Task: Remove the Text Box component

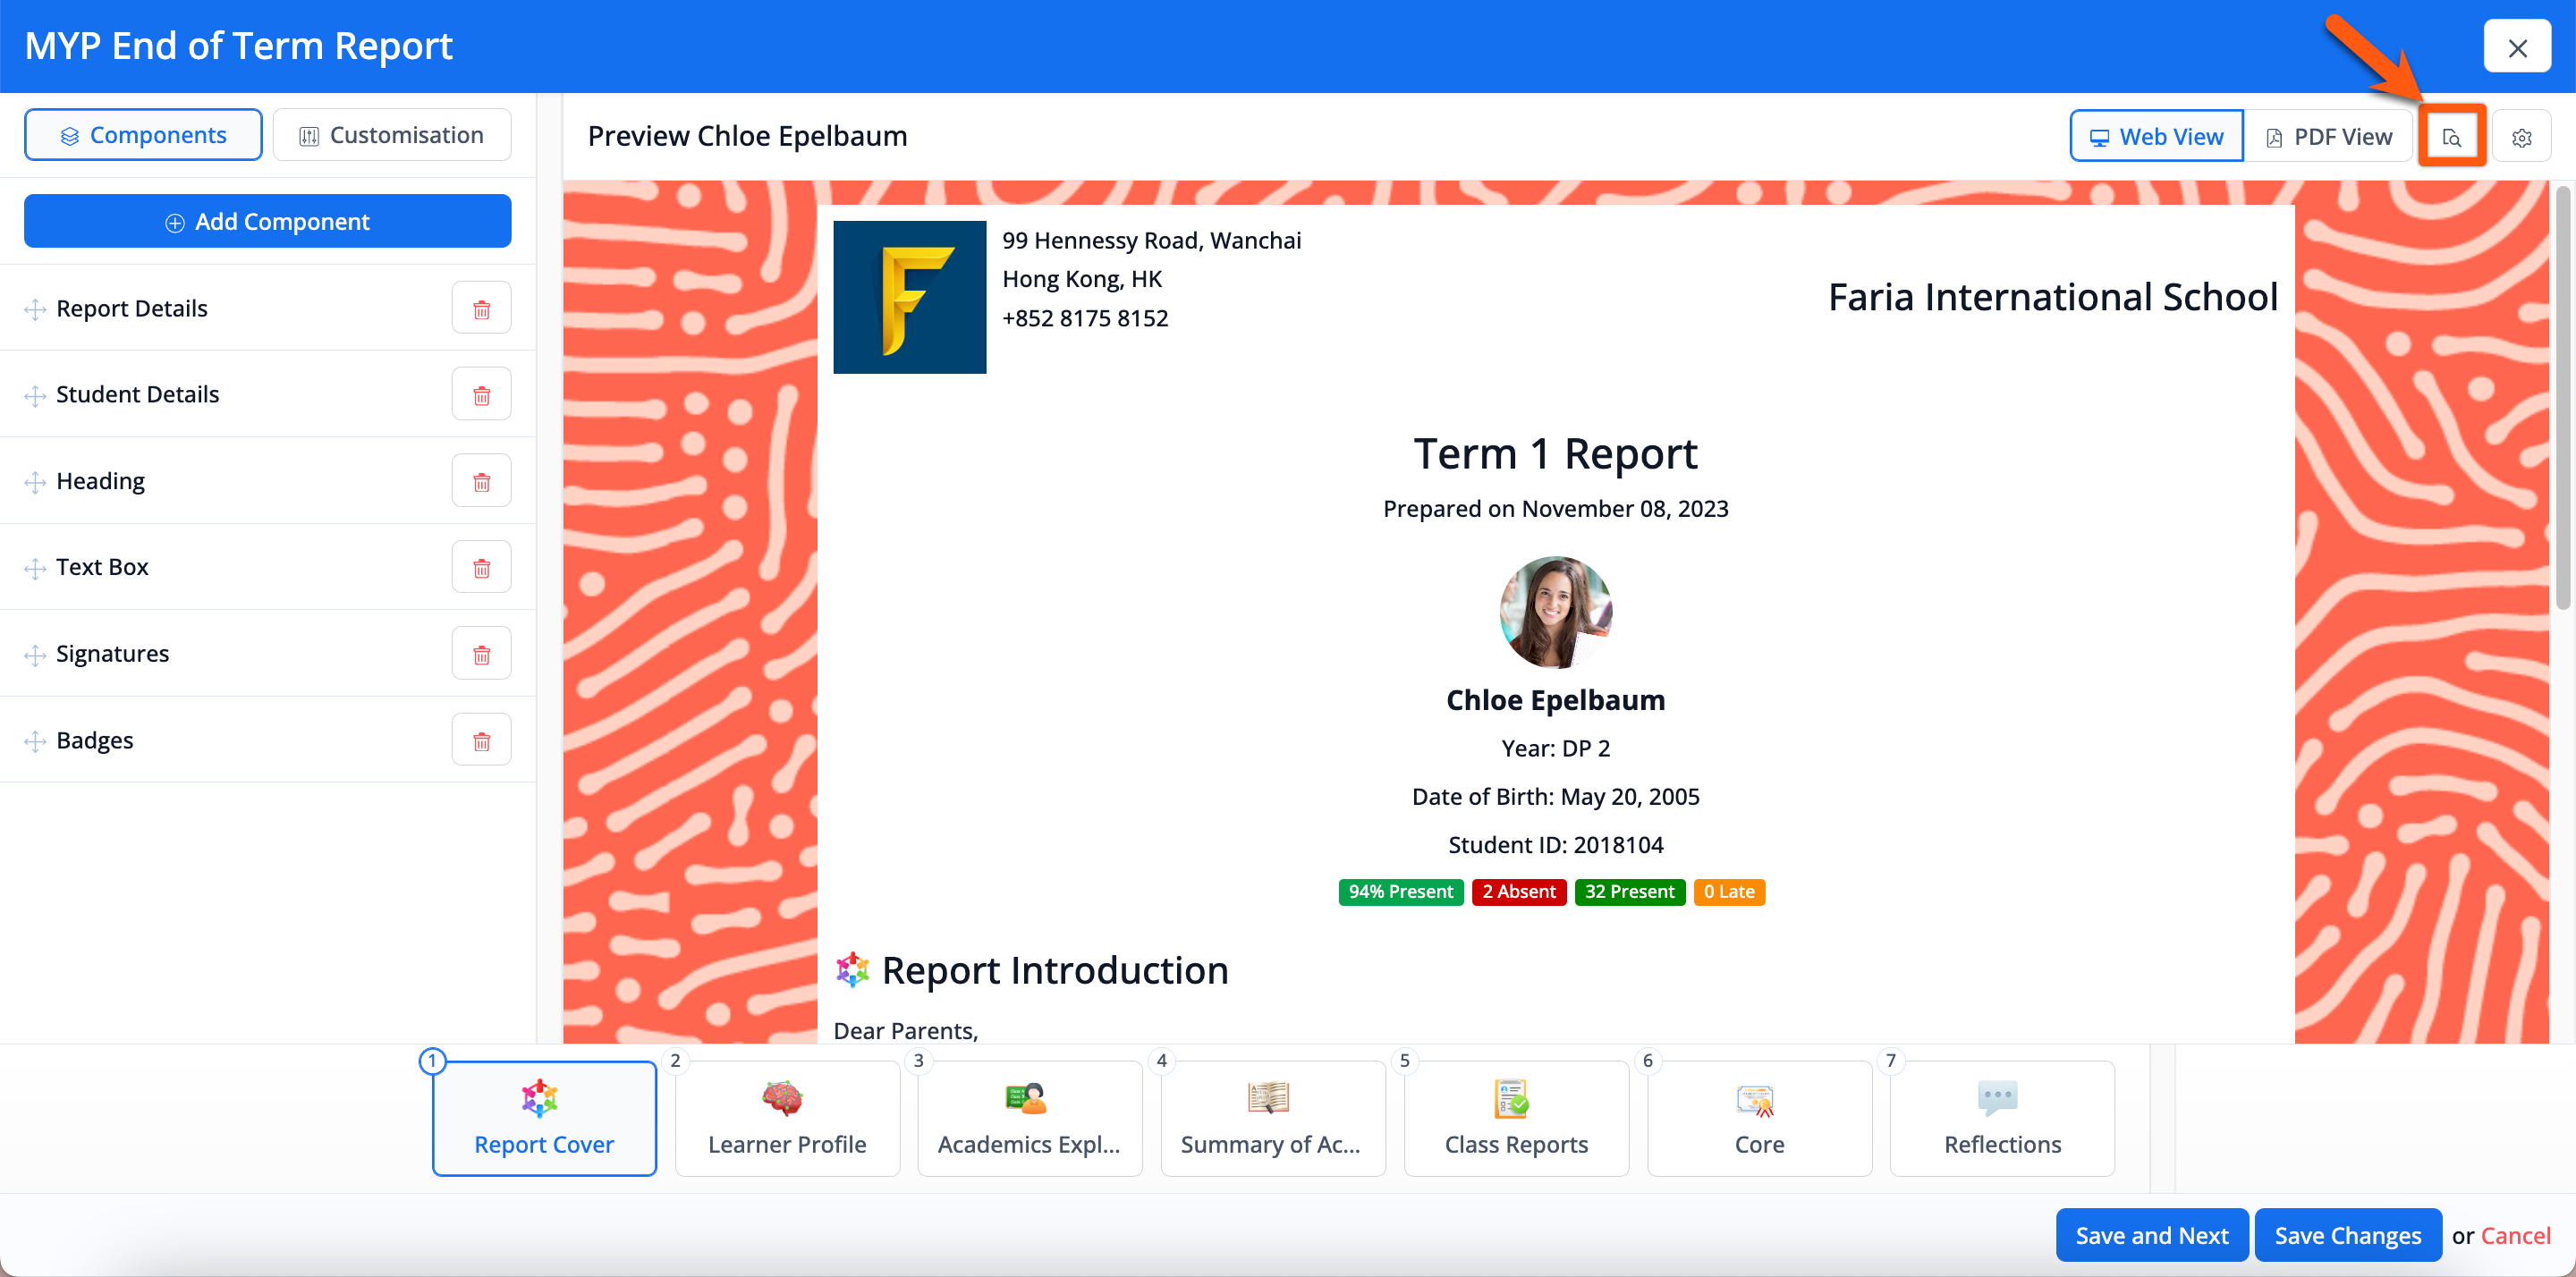Action: pos(481,567)
